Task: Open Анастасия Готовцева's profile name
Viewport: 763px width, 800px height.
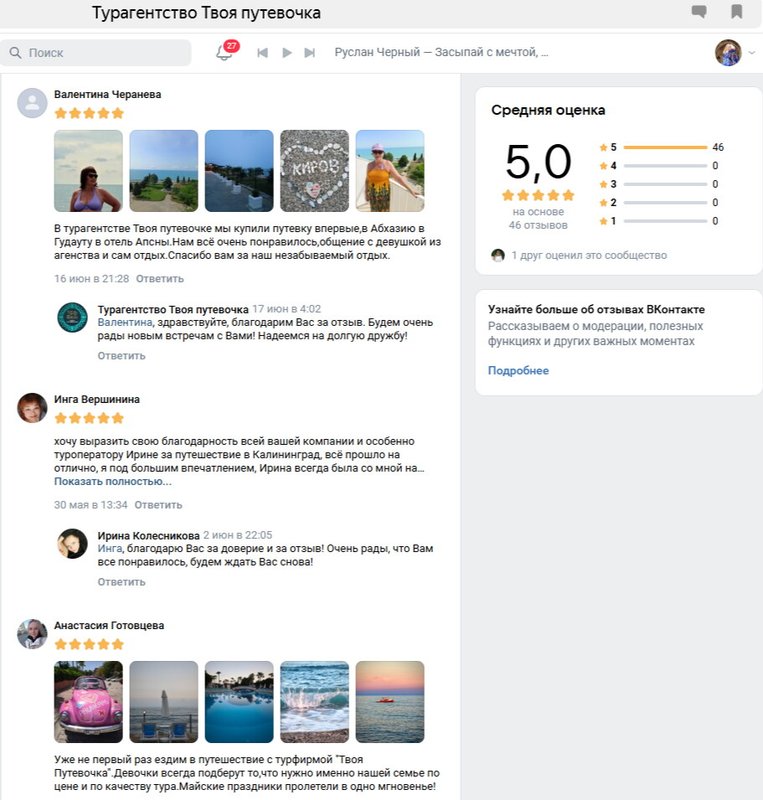Action: (109, 625)
